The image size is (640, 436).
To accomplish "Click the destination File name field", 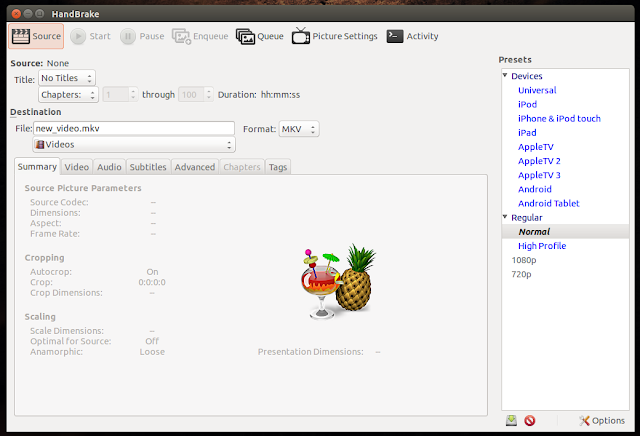I will coord(134,129).
